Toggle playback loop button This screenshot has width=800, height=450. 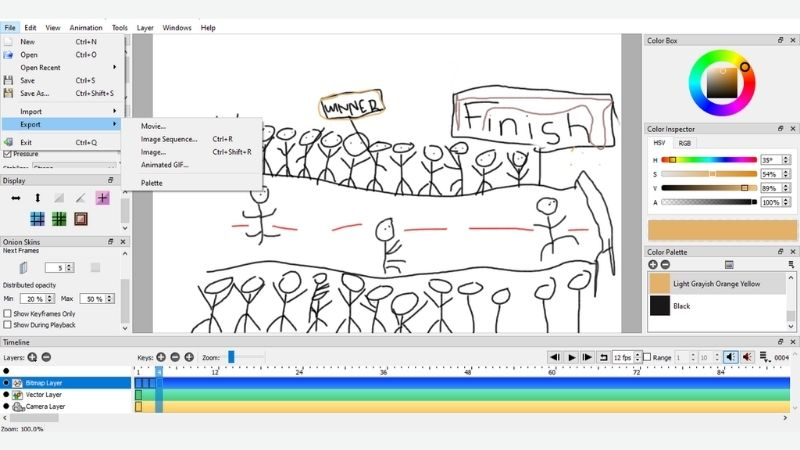(604, 357)
